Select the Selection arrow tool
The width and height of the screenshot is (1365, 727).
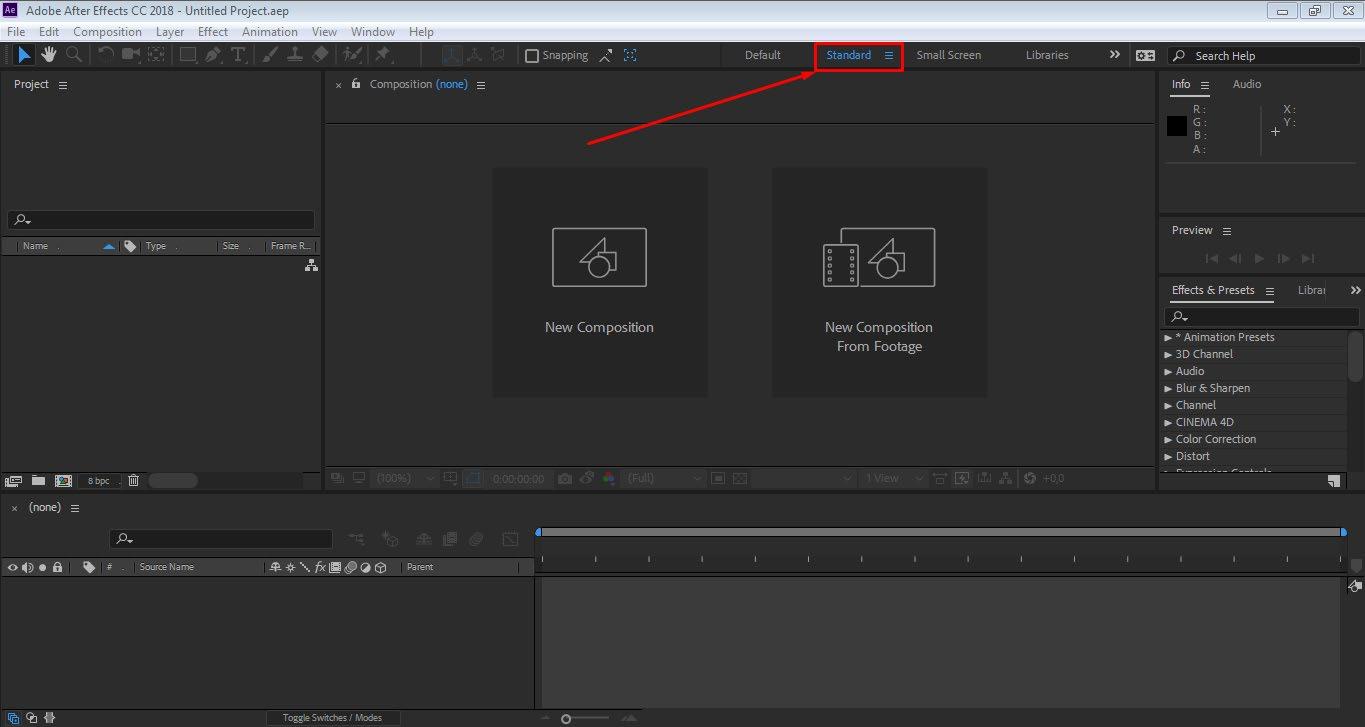point(25,55)
